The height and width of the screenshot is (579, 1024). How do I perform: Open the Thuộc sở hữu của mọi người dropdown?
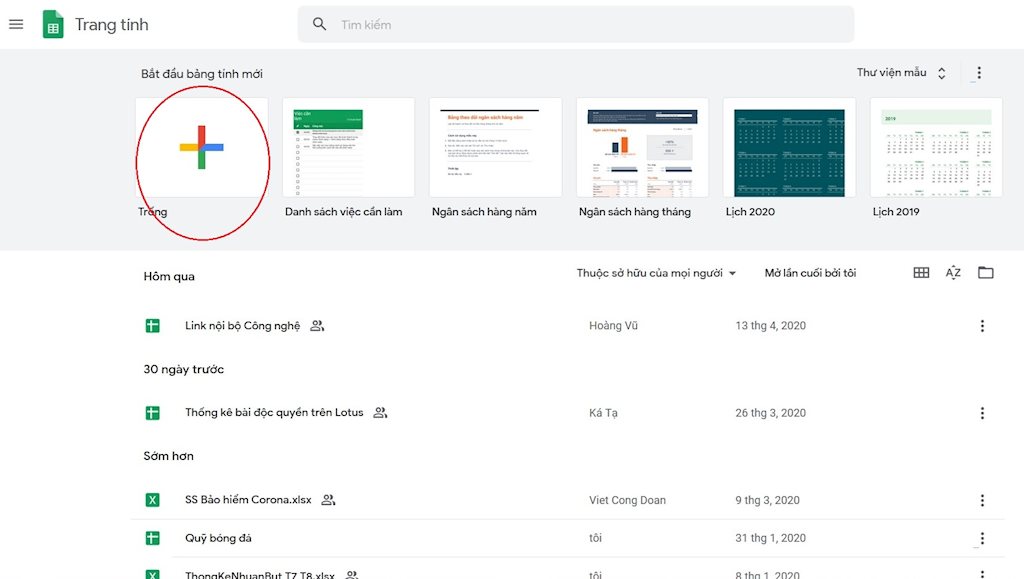(x=655, y=272)
